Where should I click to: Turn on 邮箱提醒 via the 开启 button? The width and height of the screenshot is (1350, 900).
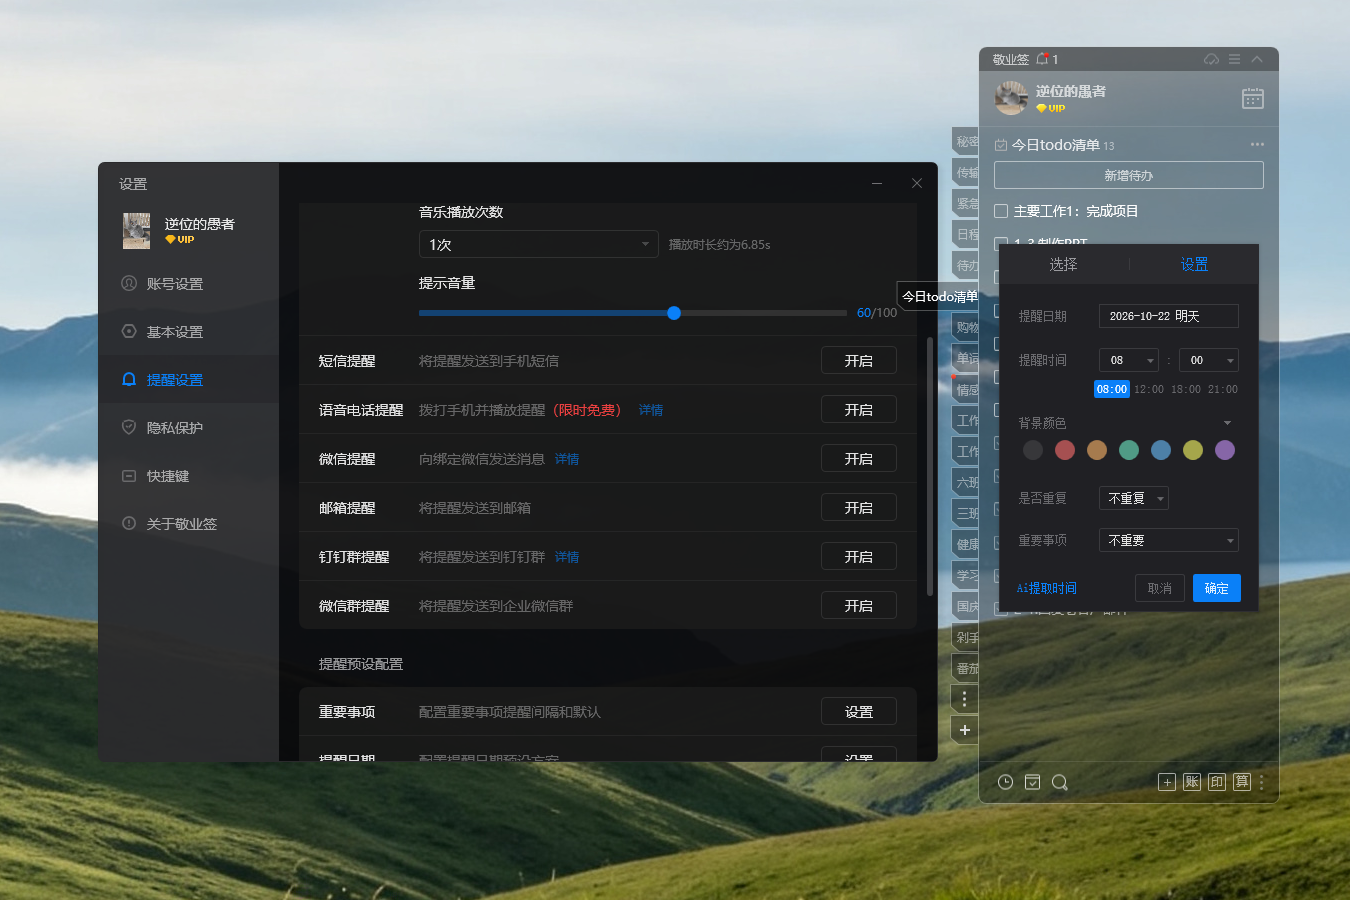click(x=858, y=508)
